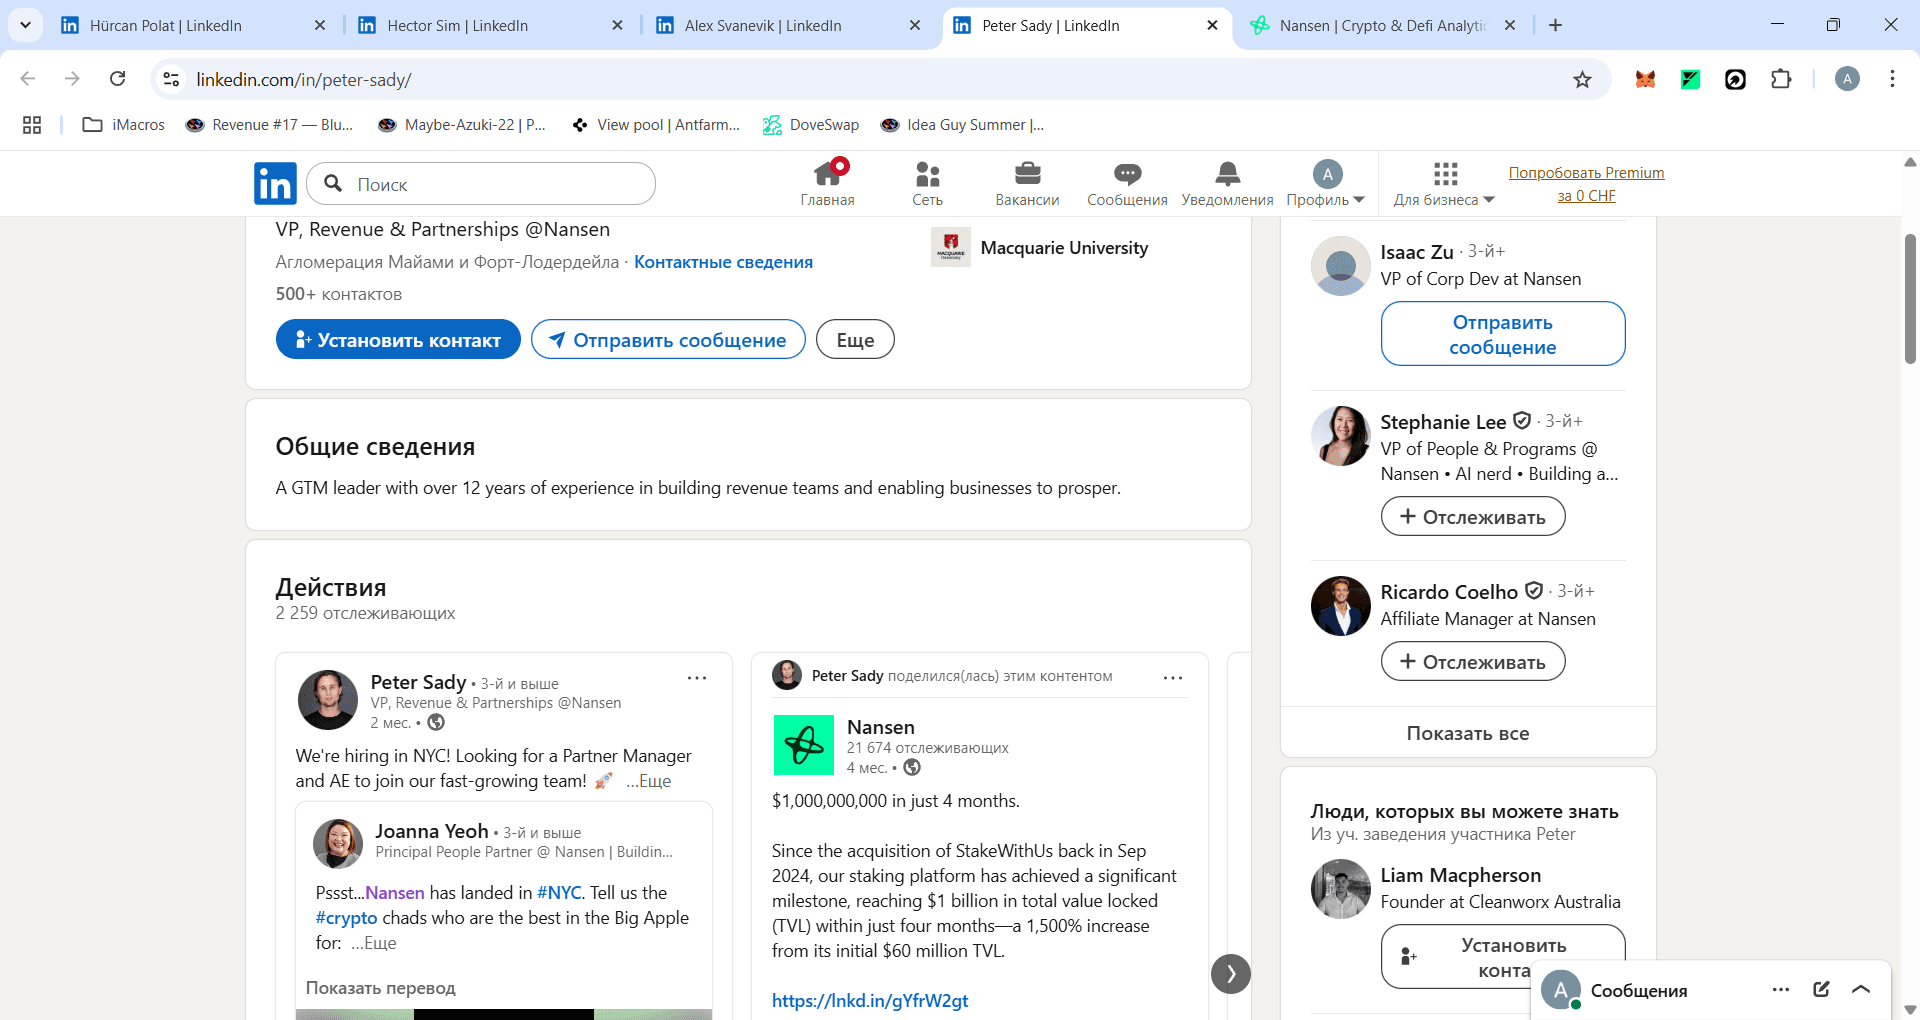This screenshot has width=1920, height=1020.
Task: Open the Сеть network page
Action: tap(927, 184)
